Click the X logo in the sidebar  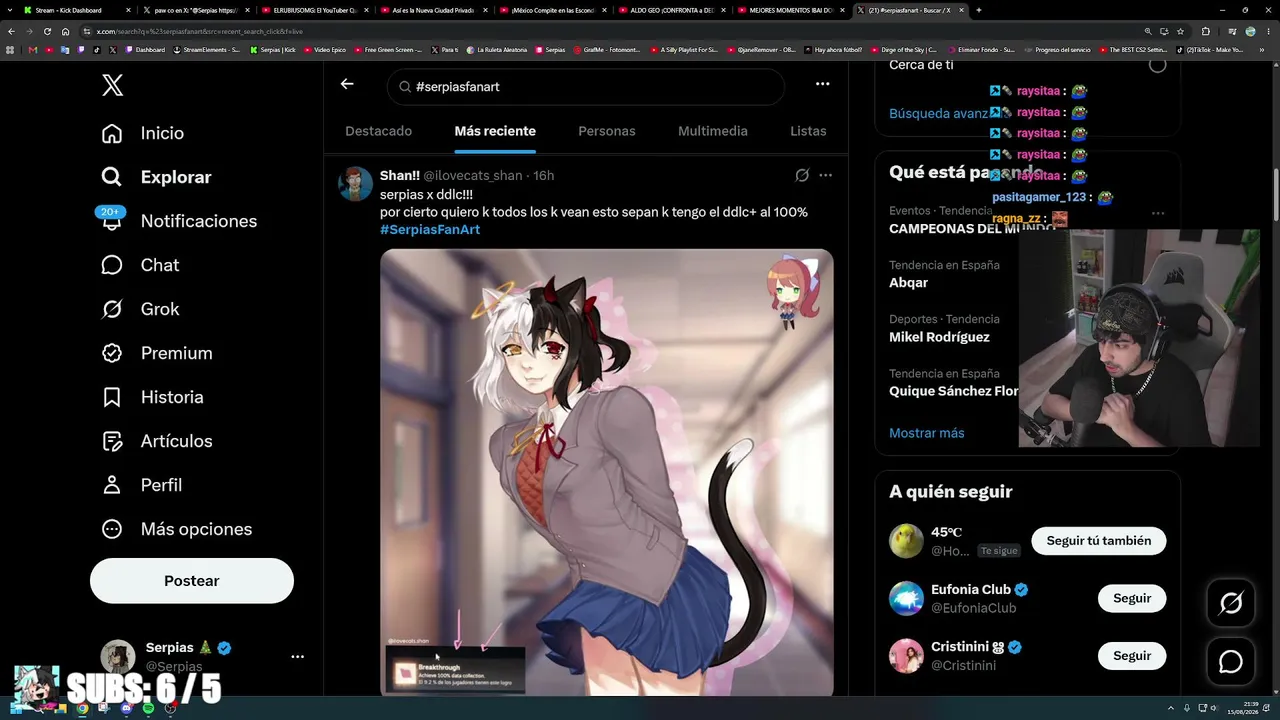tap(112, 86)
